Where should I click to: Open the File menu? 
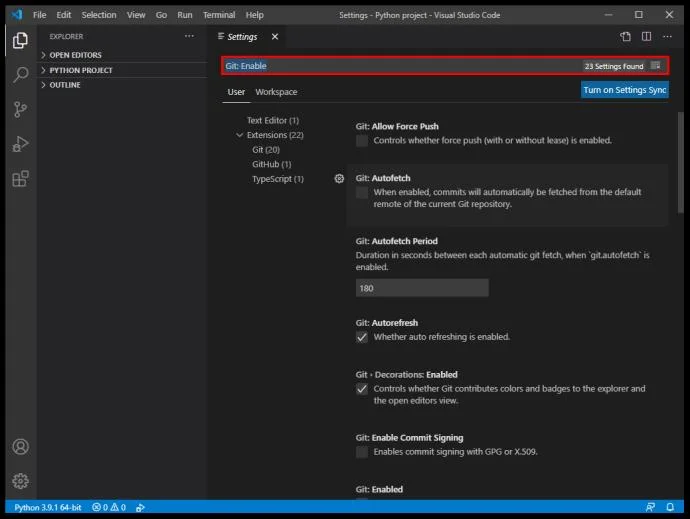click(39, 15)
